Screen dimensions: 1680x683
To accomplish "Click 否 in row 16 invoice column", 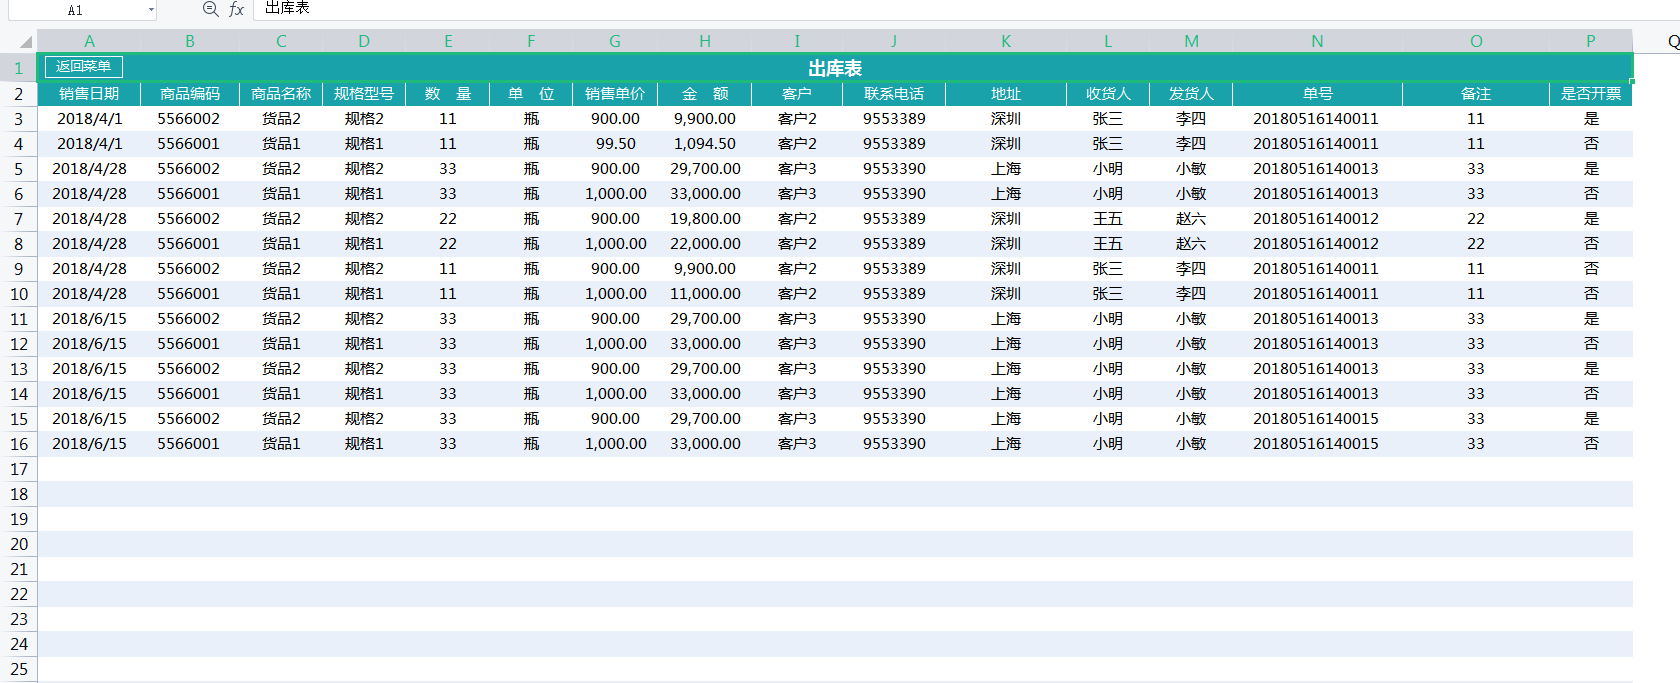I will point(1591,443).
